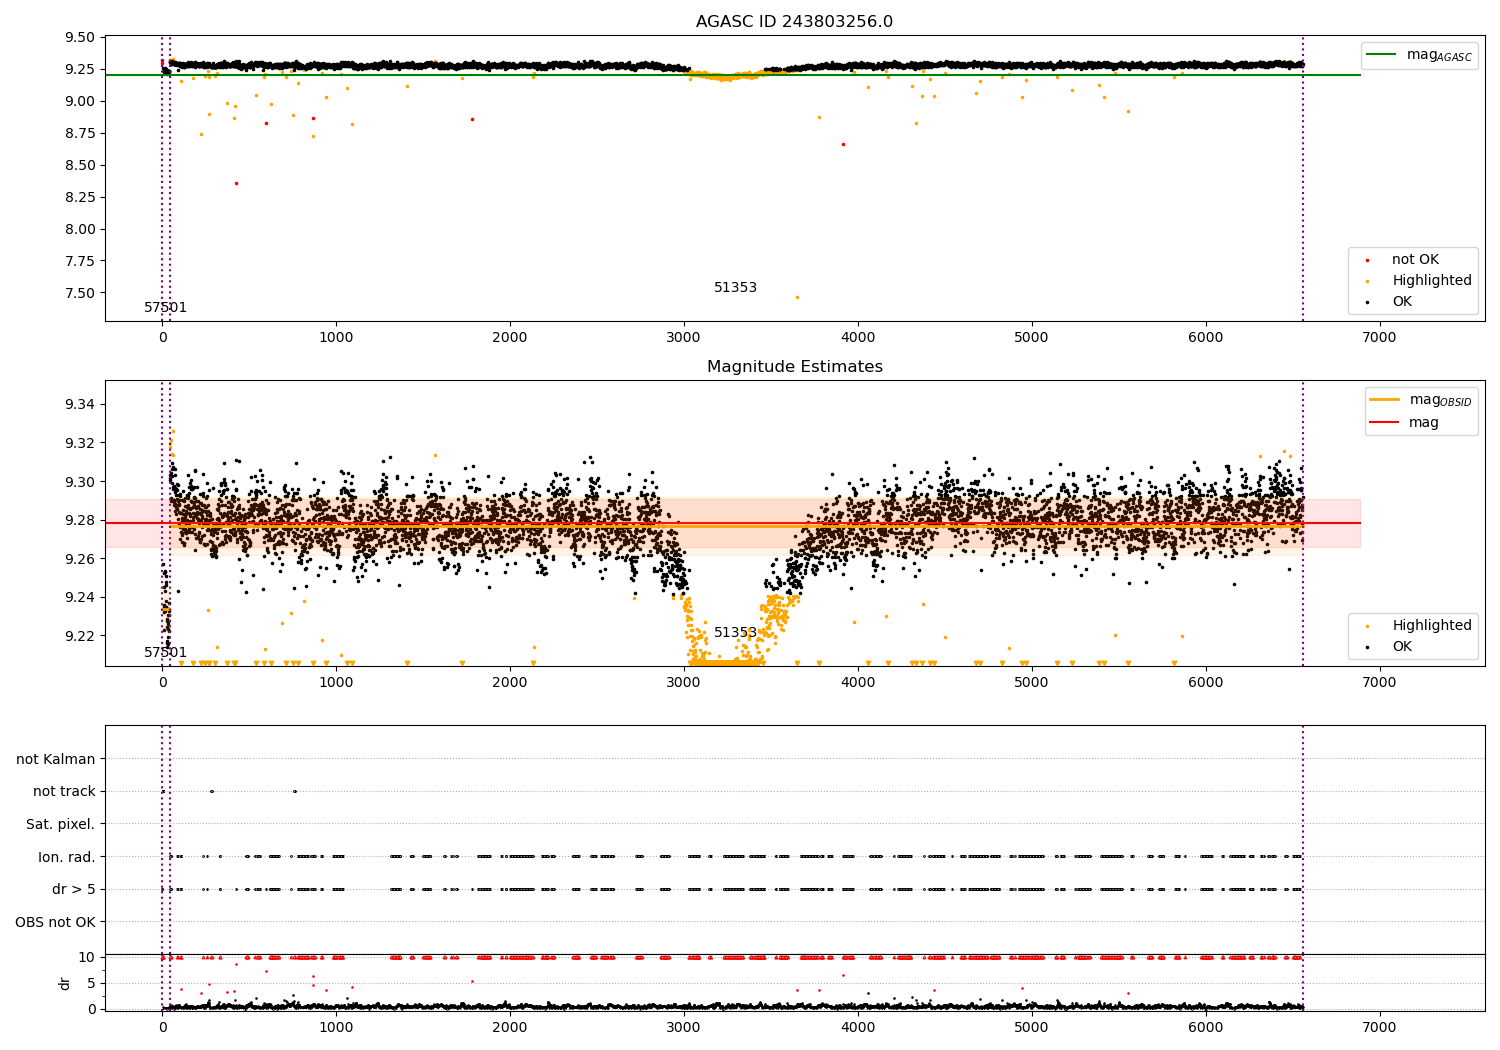1500x1050 pixels.
Task: Click the 'not track' row label
Action: pyautogui.click(x=64, y=791)
